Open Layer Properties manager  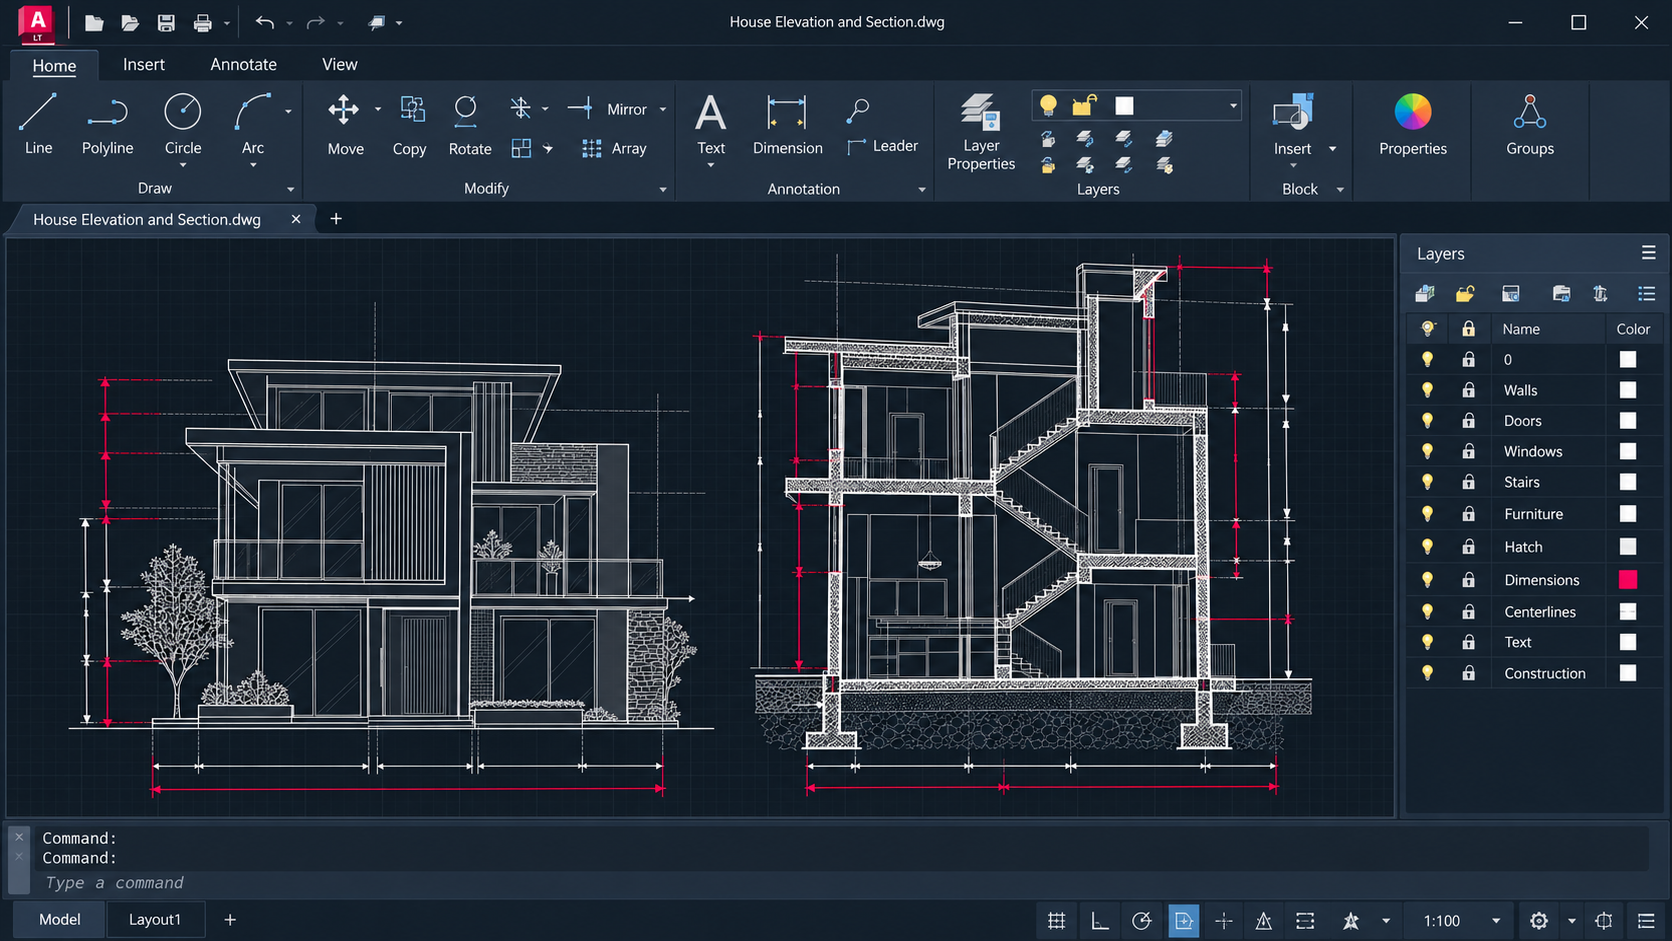click(x=981, y=132)
